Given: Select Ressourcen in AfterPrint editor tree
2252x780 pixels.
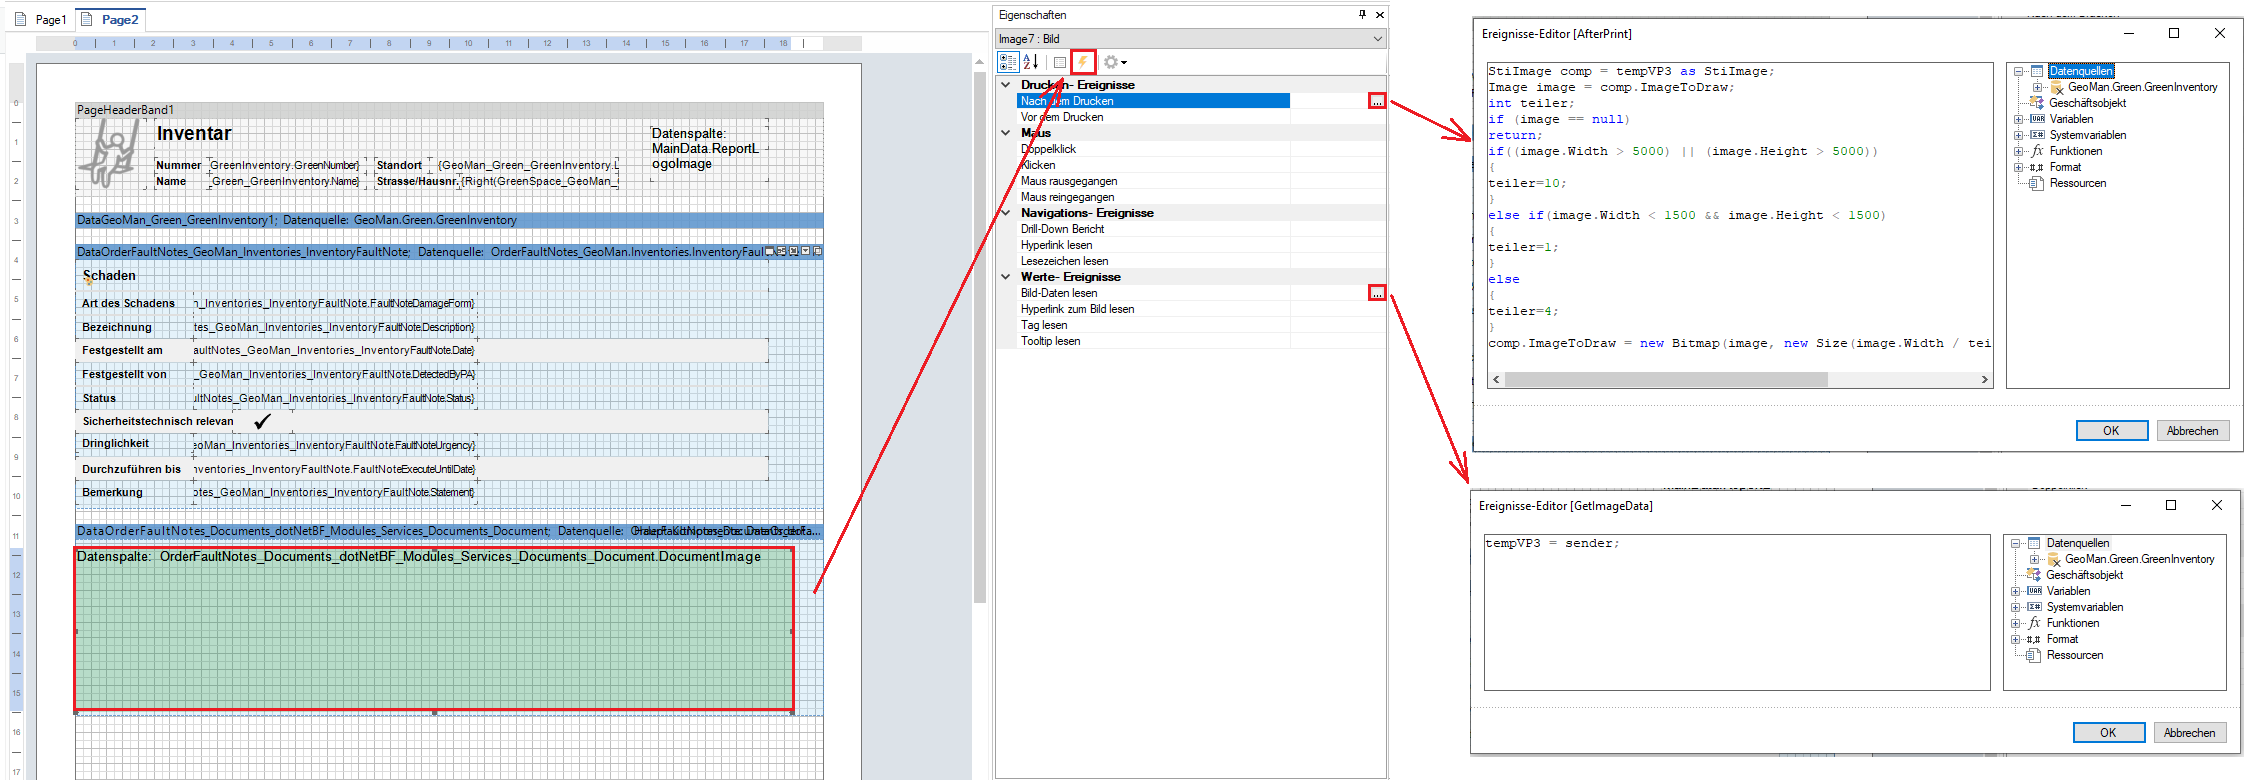Looking at the screenshot, I should coord(2077,183).
